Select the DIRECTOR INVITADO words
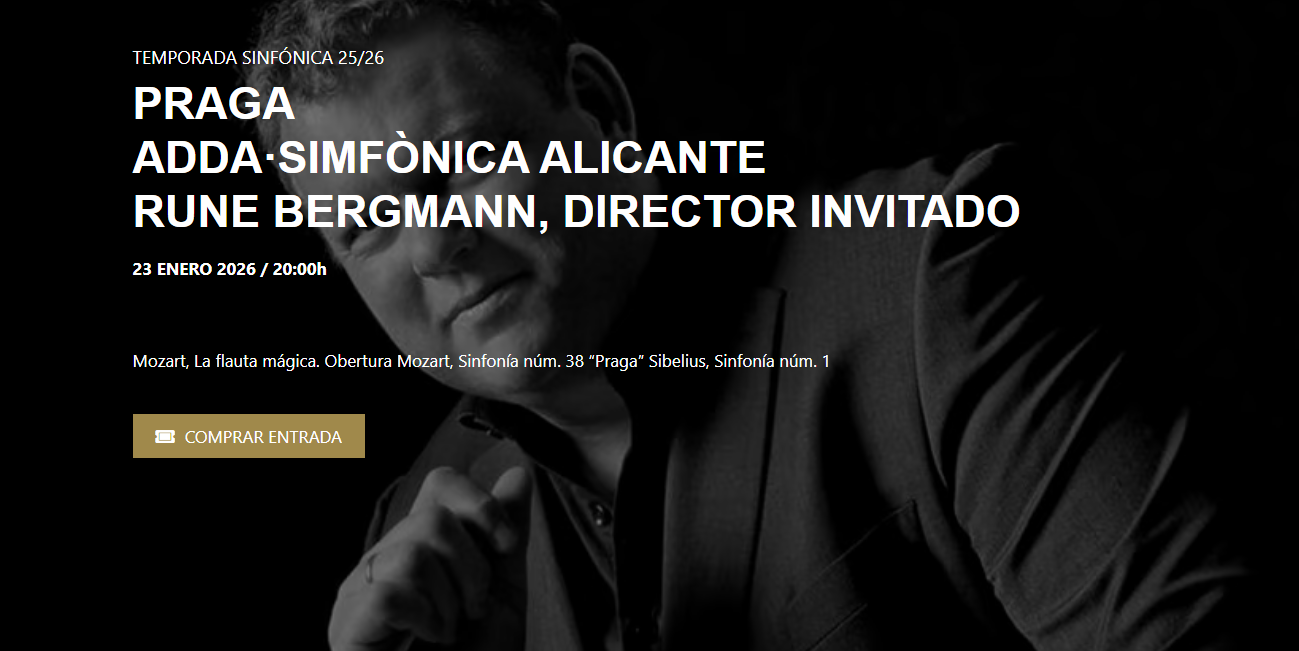This screenshot has height=651, width=1299. coord(792,211)
